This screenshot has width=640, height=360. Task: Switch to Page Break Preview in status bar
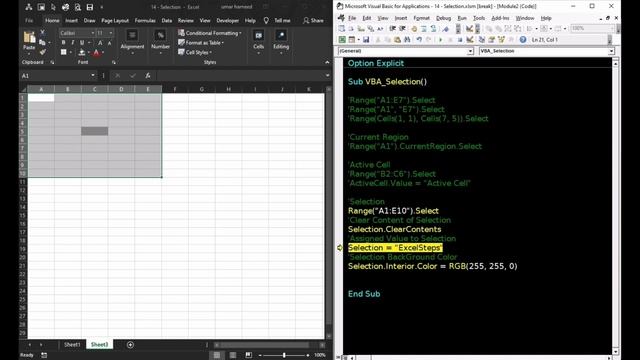click(x=248, y=355)
